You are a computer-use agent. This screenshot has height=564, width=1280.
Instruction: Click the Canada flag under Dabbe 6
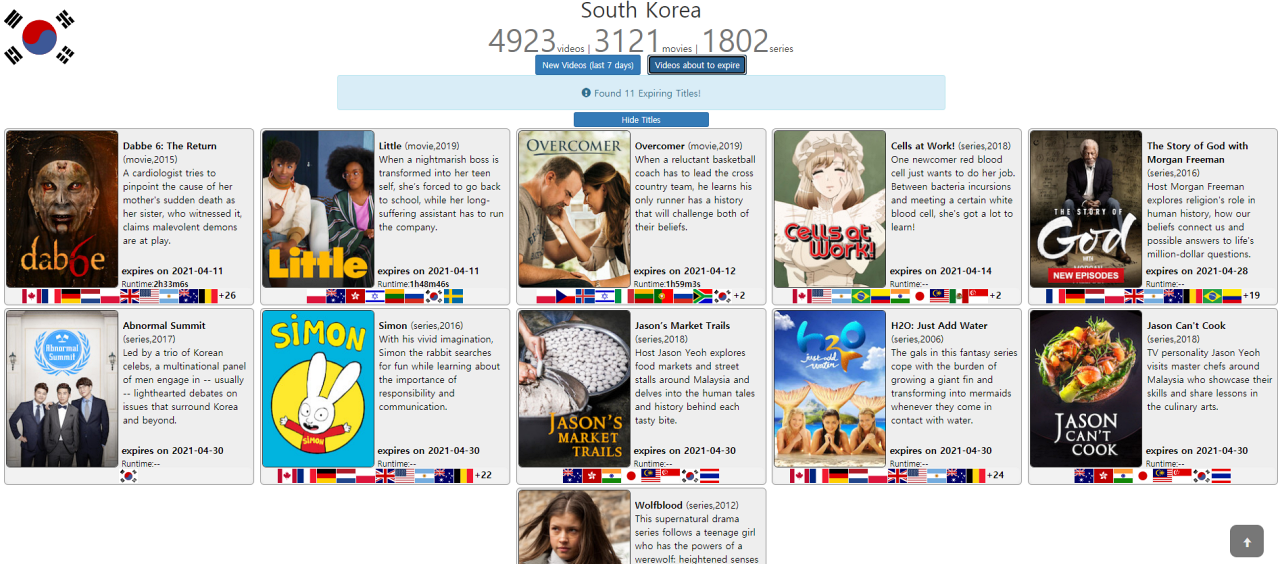click(31, 296)
